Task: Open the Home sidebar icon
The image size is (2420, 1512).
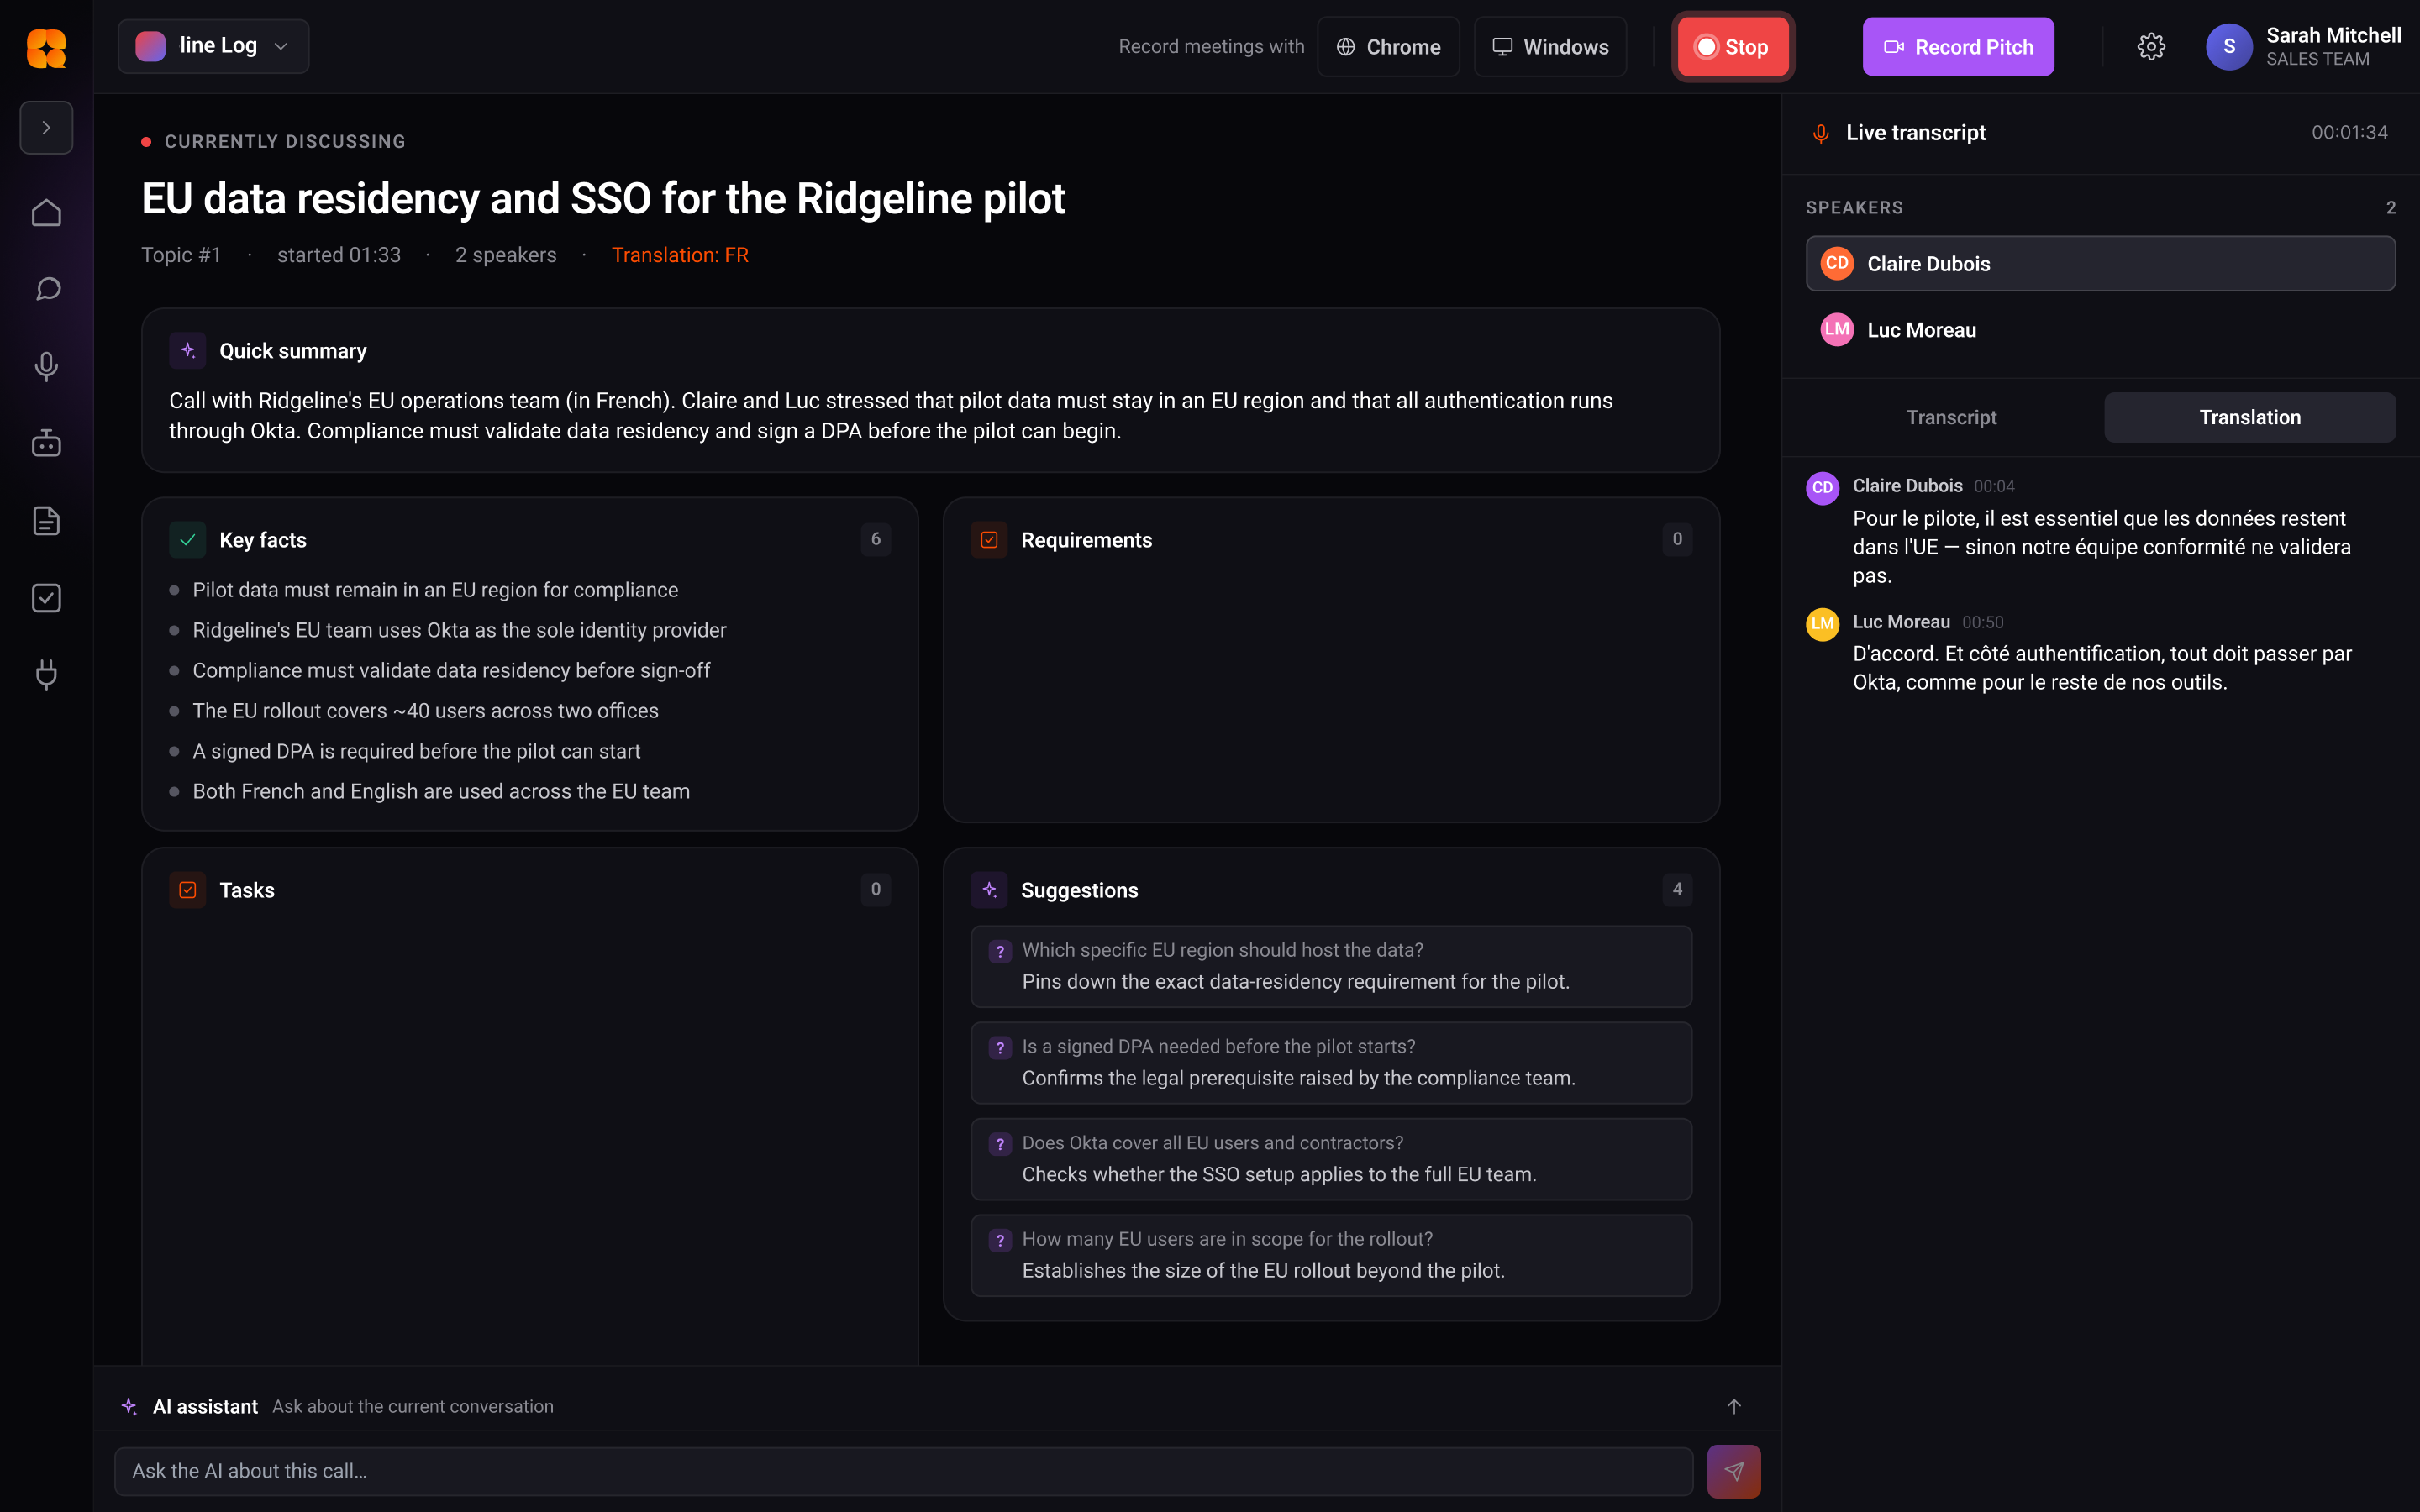Action: (x=46, y=212)
